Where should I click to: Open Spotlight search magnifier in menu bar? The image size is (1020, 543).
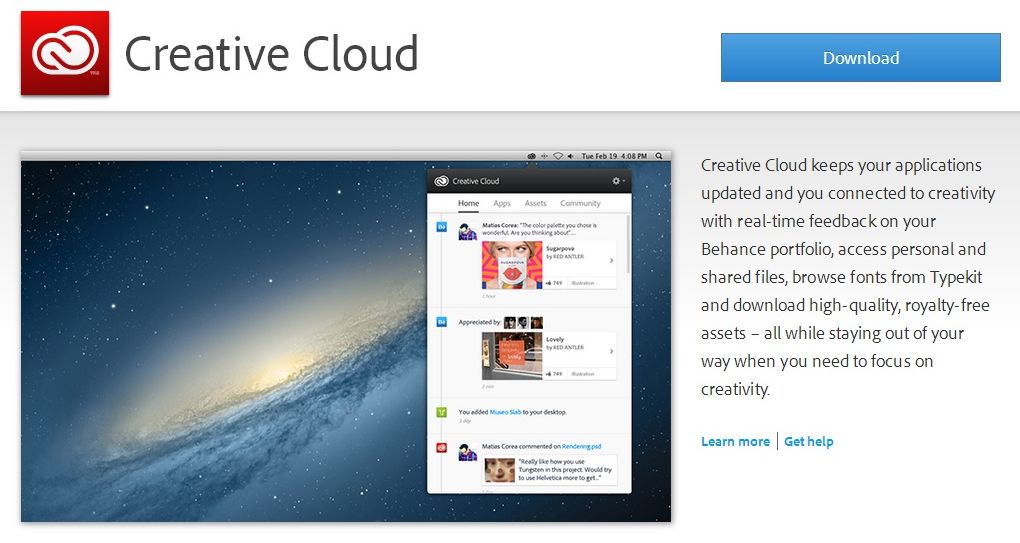pyautogui.click(x=659, y=156)
